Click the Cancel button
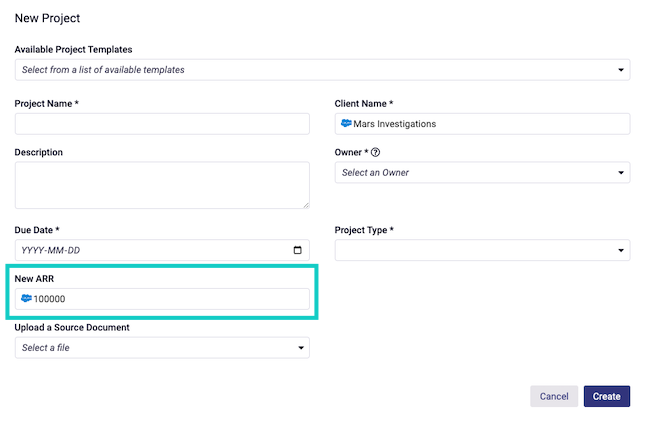 coord(554,396)
